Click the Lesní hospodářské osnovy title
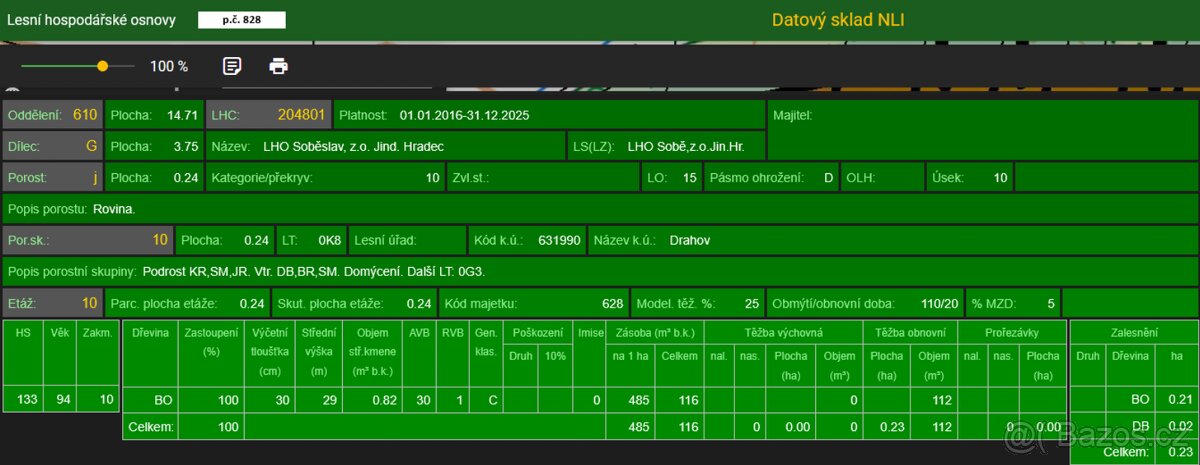Viewport: 1200px width, 465px height. [x=94, y=20]
